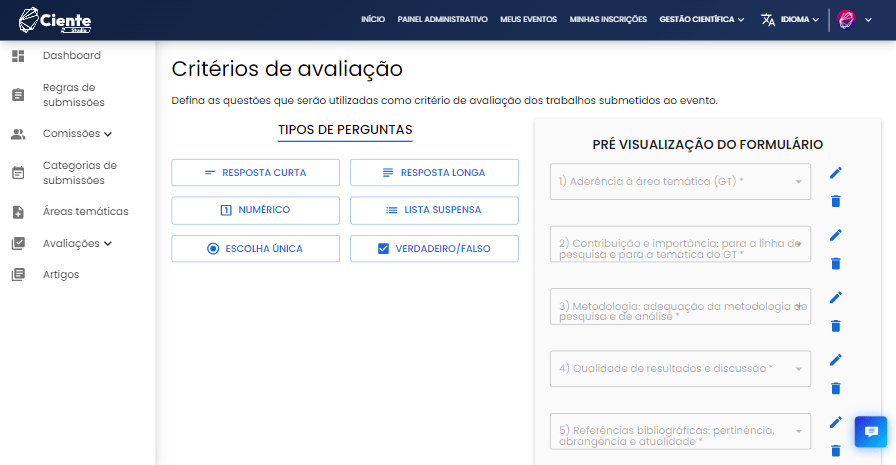Viewport: 896px width, 465px height.
Task: Click the Comissões people icon
Action: [x=18, y=134]
